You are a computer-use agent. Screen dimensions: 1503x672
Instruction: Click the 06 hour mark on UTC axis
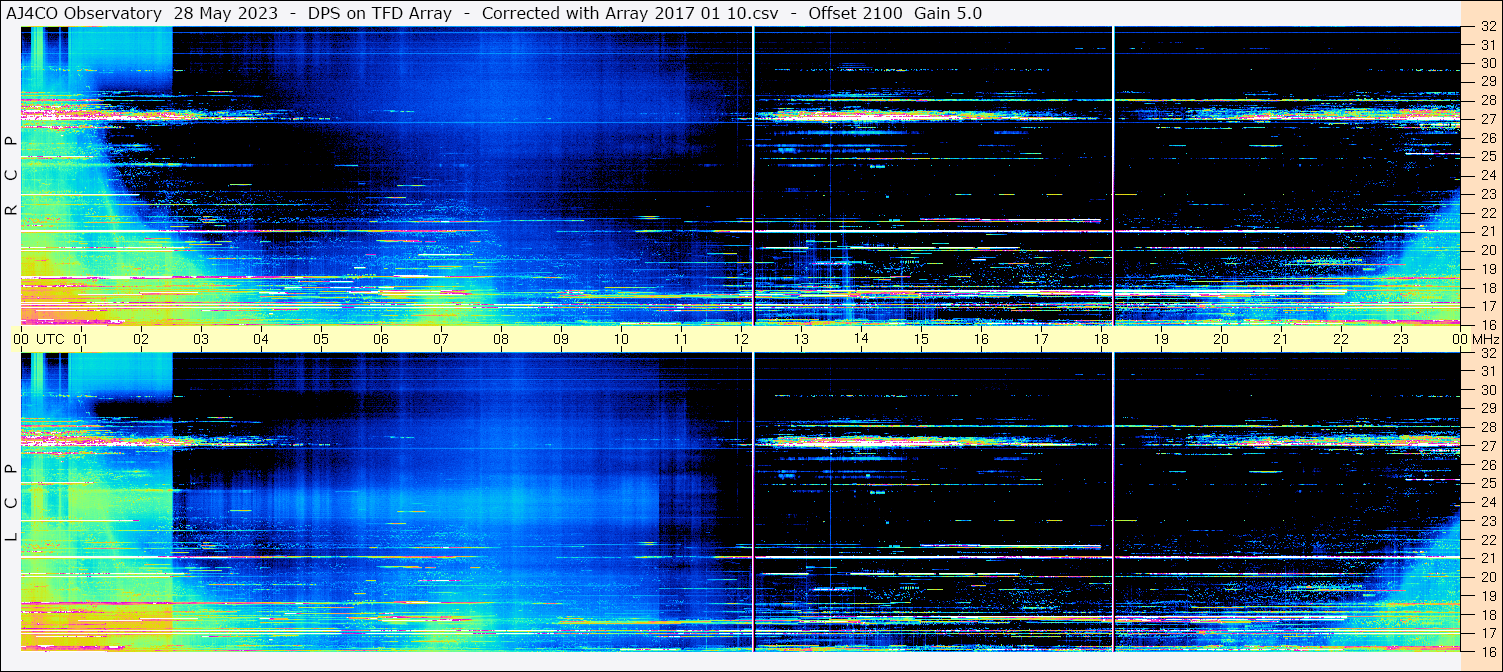(x=381, y=339)
